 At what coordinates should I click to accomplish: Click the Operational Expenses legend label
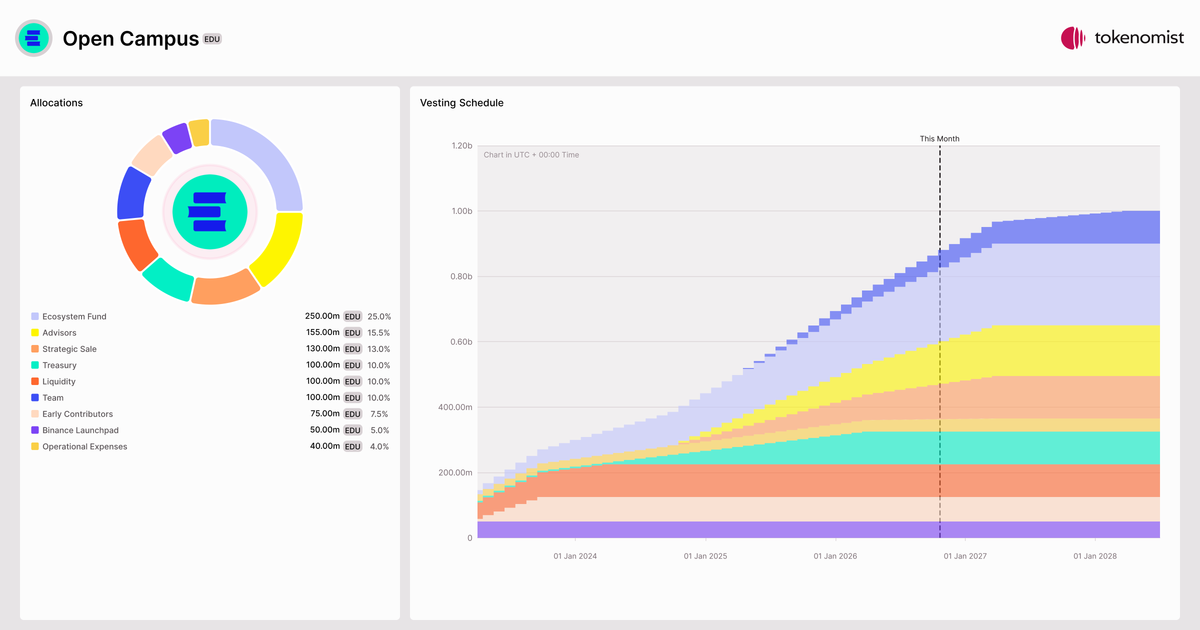[85, 447]
